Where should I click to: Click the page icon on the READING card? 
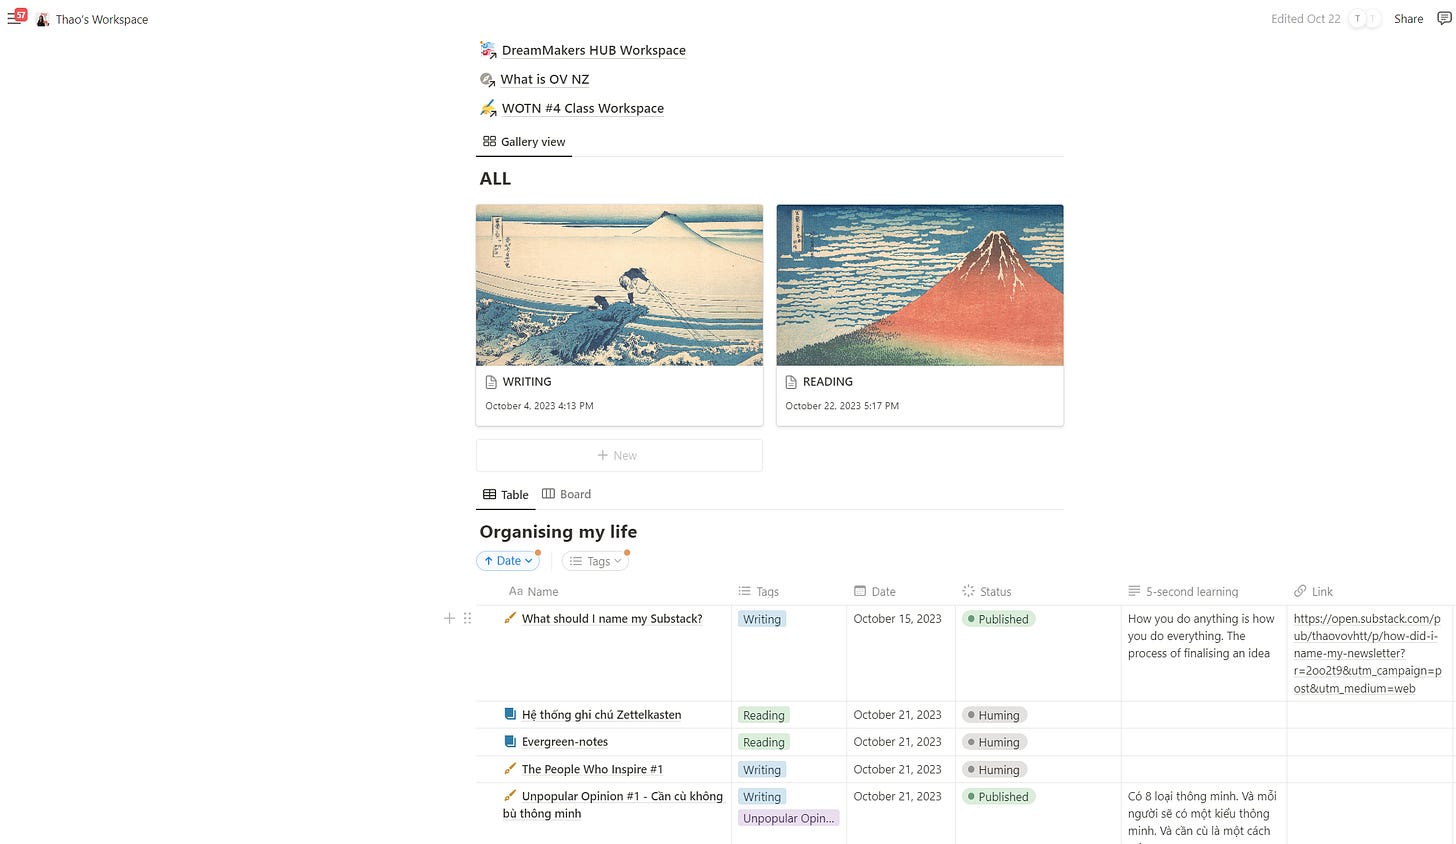coord(791,382)
